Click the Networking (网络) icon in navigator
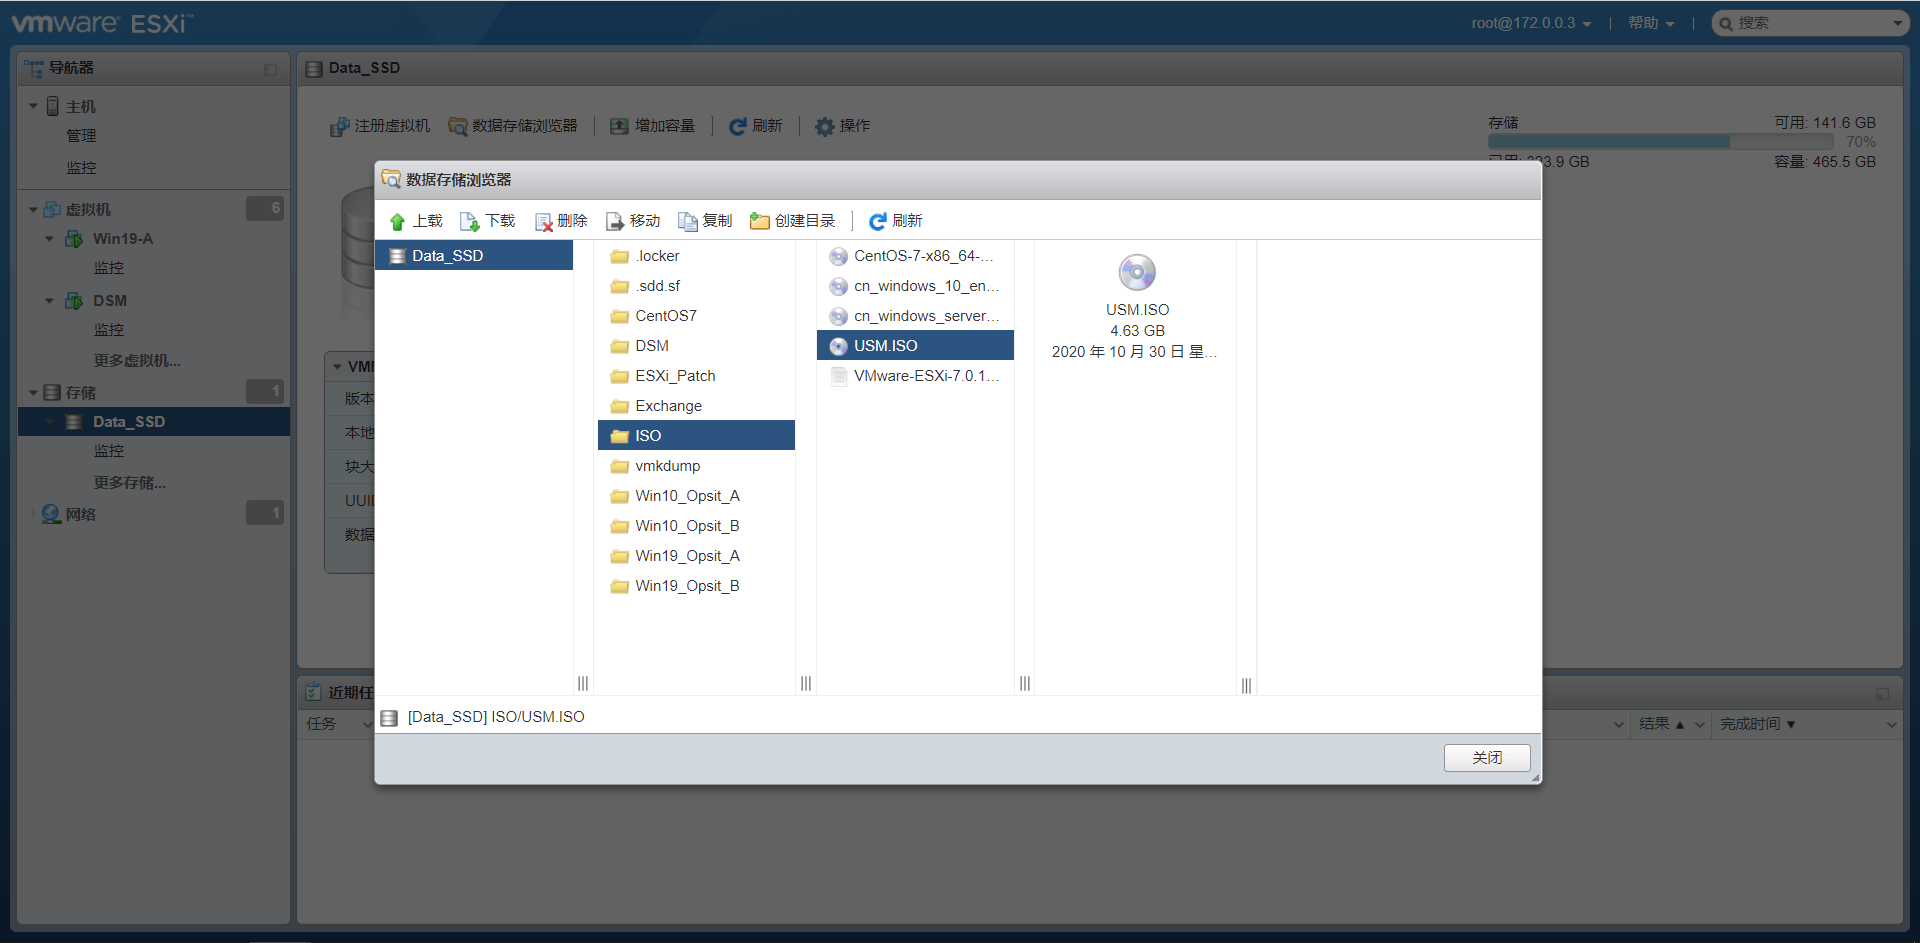Screen dimensions: 1920x943 click(x=51, y=514)
